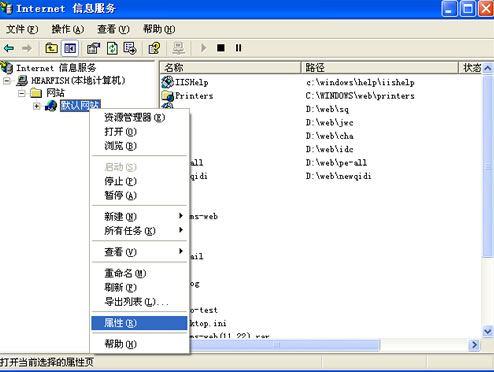494x372 pixels.
Task: Click the Back arrow toolbar icon
Action: (9, 49)
